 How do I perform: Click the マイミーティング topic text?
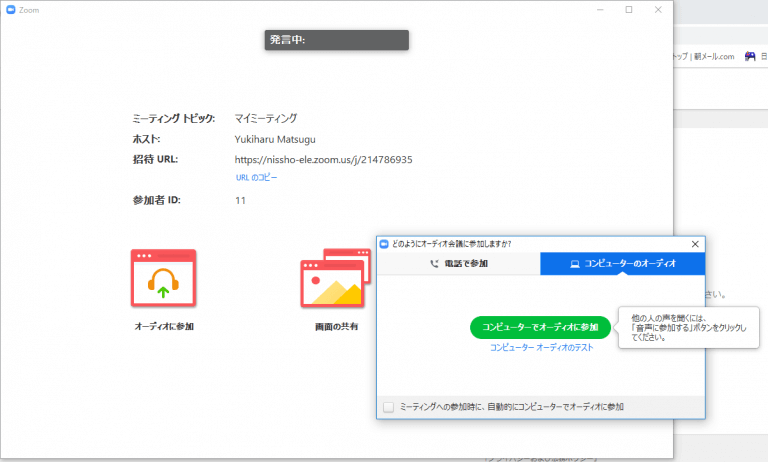pyautogui.click(x=265, y=118)
